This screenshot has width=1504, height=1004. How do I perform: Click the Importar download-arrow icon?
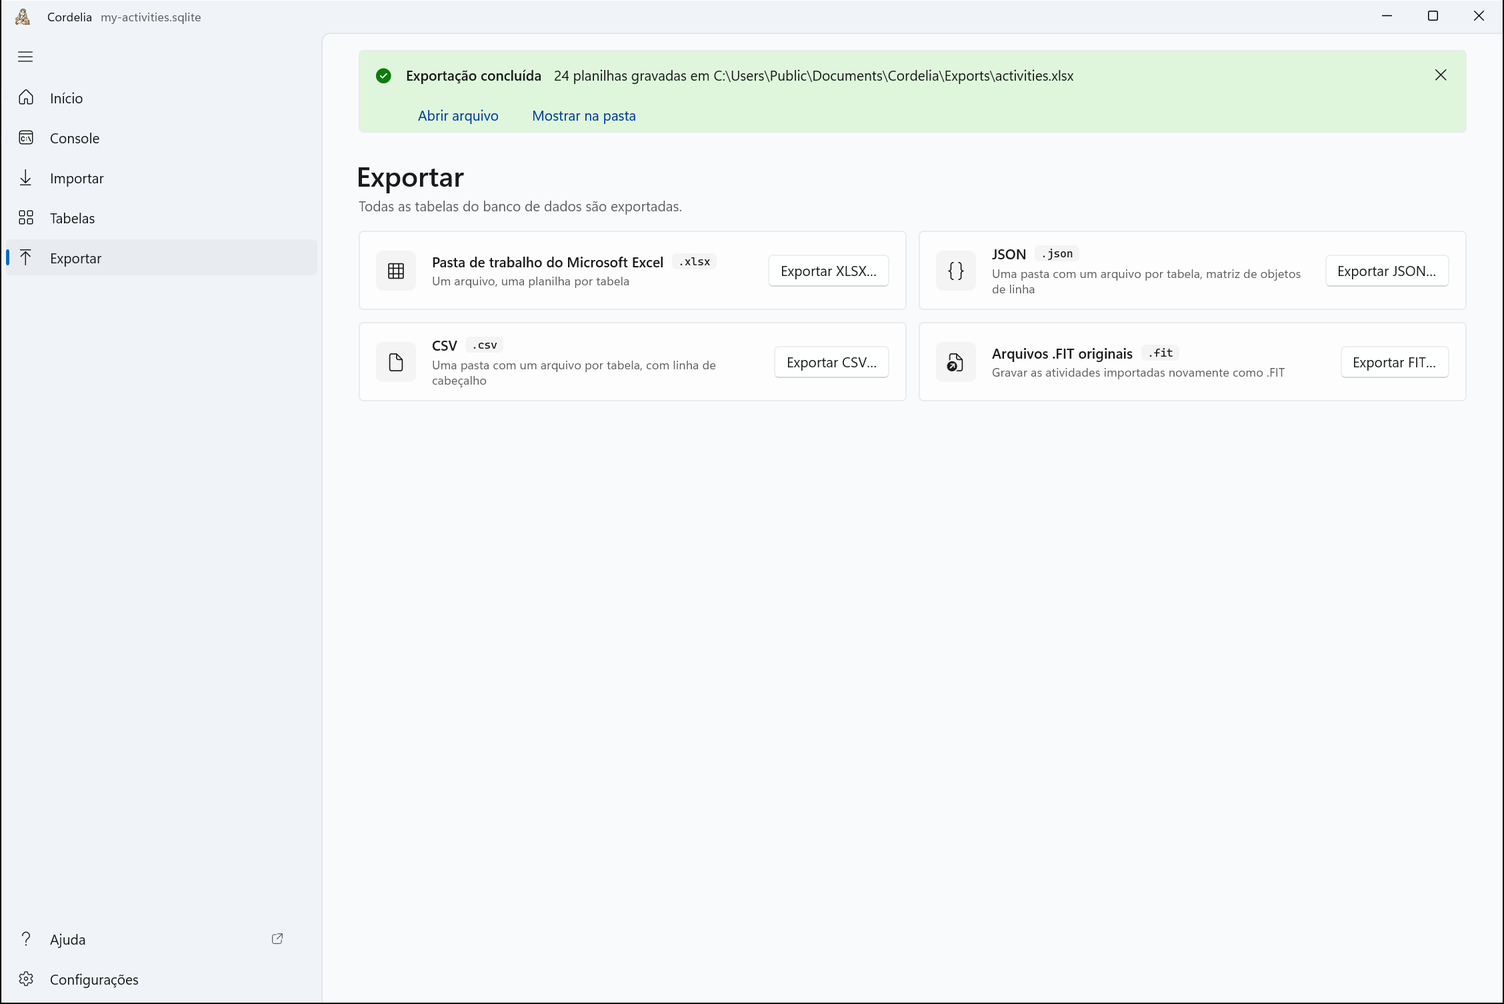[26, 177]
